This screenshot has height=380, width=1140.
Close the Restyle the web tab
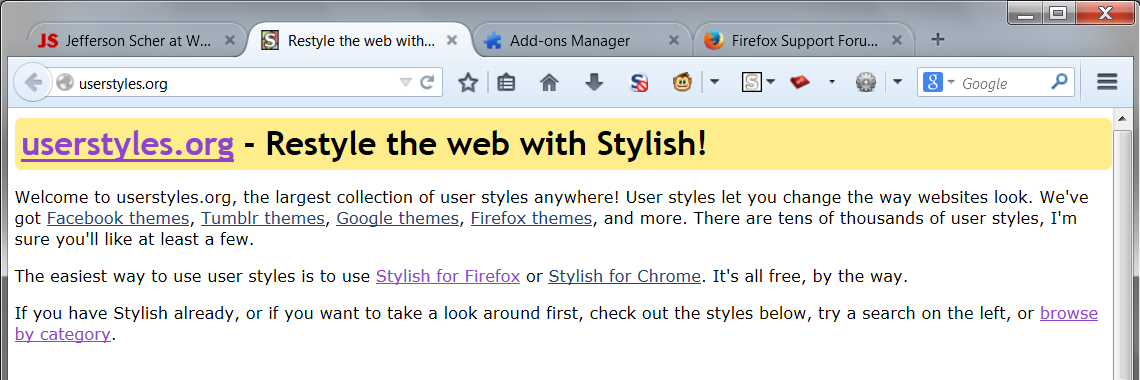[451, 41]
